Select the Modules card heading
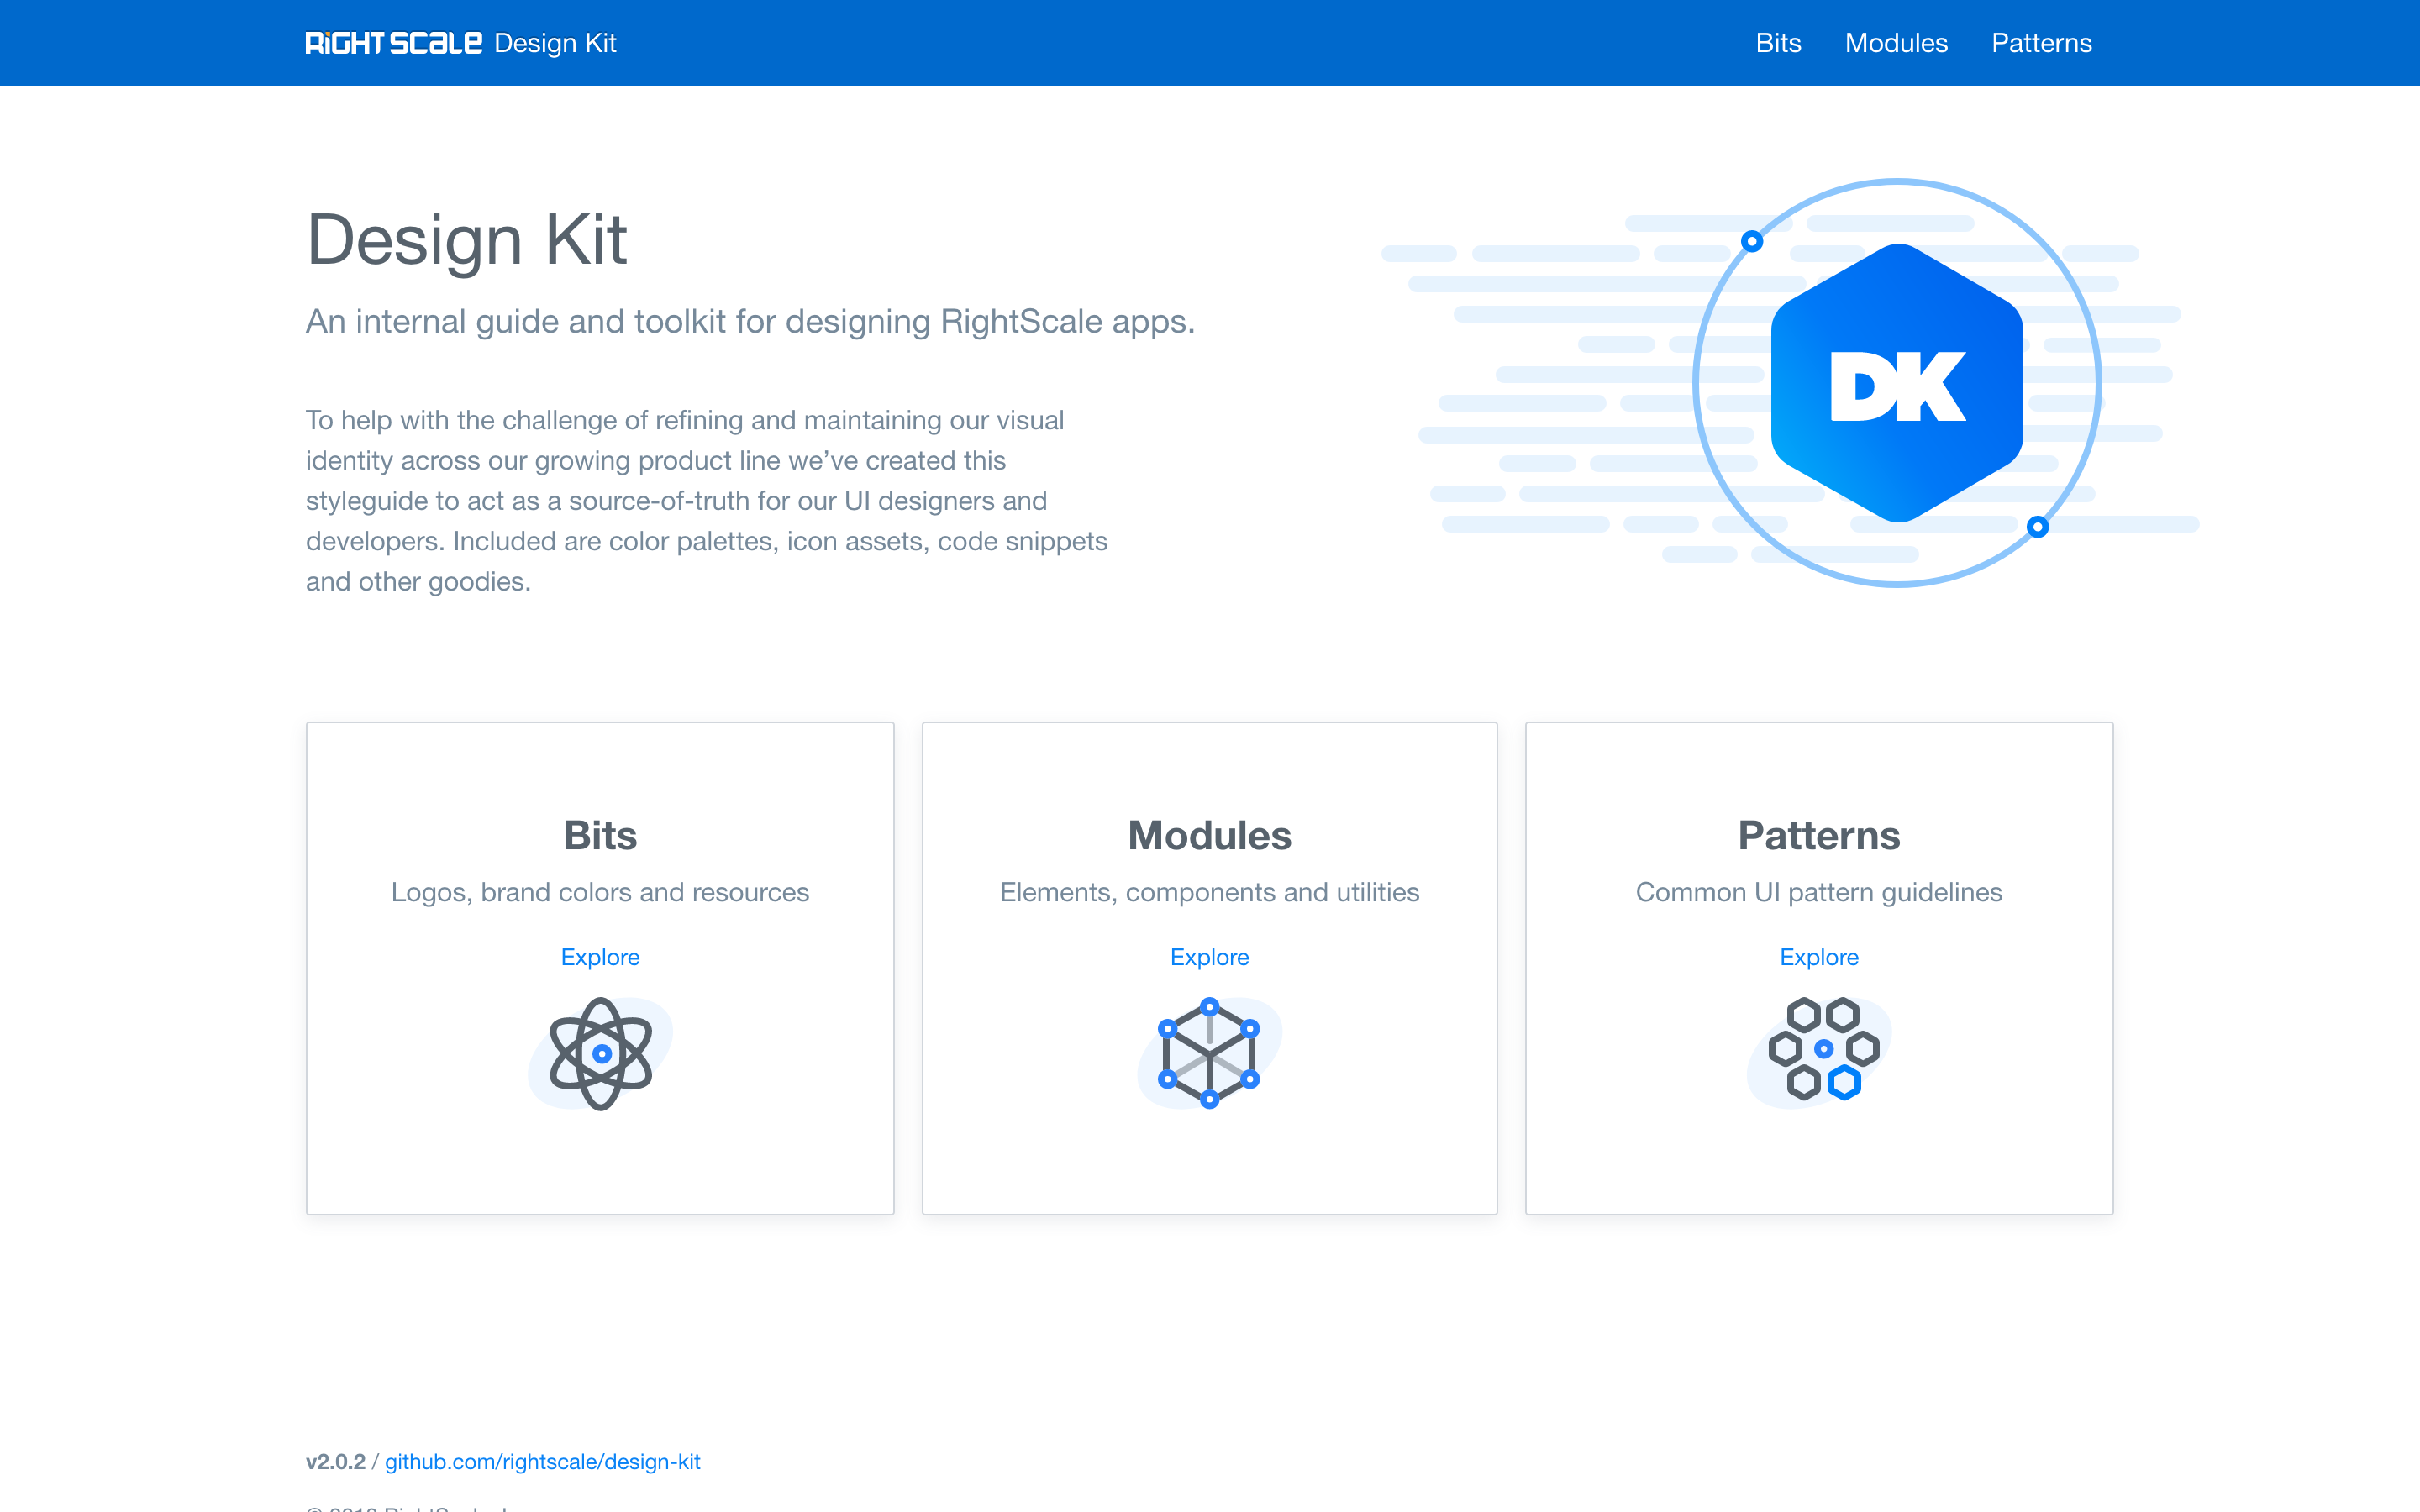Image resolution: width=2420 pixels, height=1512 pixels. pyautogui.click(x=1209, y=835)
